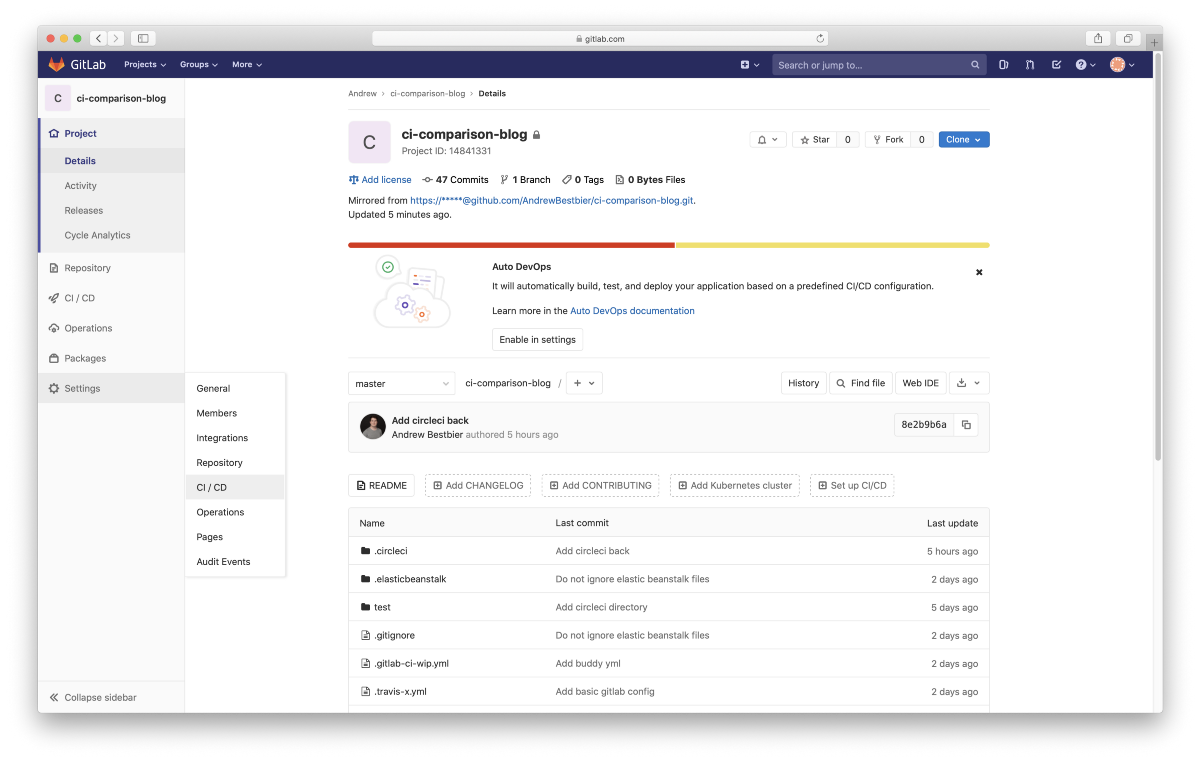Click the .elasticbeanstalk folder icon
Image resolution: width=1200 pixels, height=762 pixels.
365,579
